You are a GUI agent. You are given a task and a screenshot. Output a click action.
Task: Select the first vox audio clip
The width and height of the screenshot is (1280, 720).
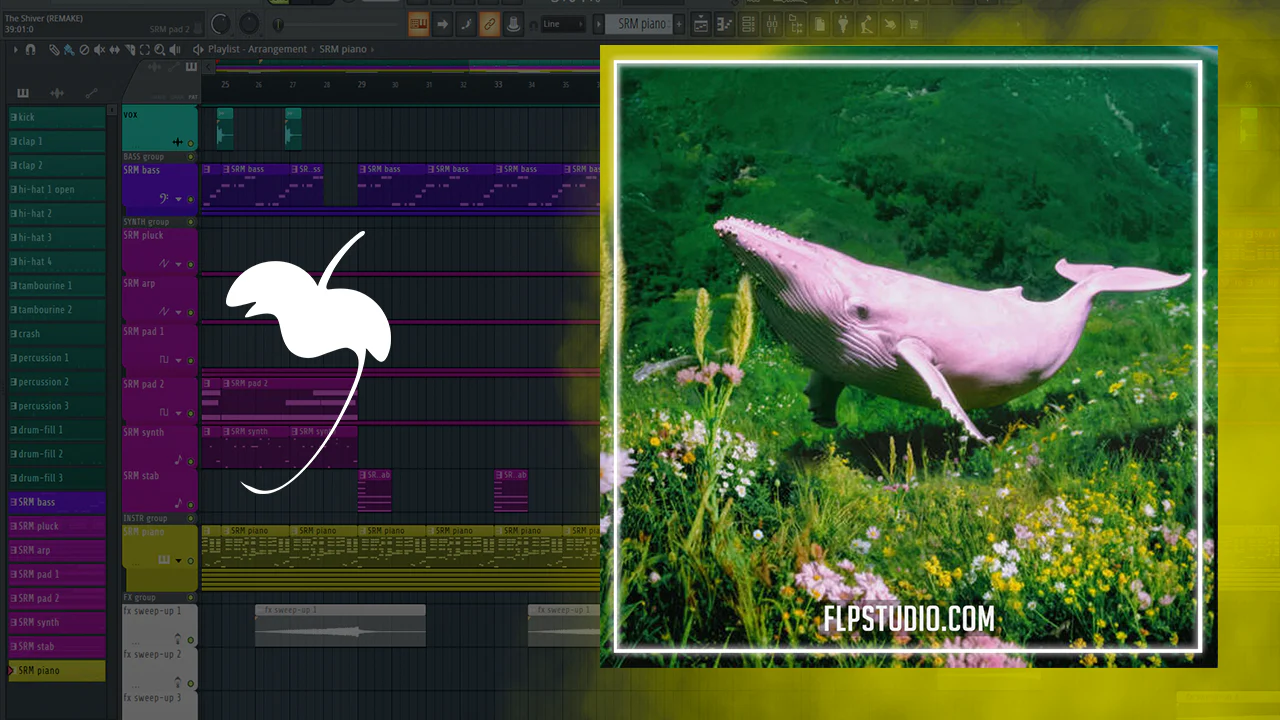coord(225,129)
